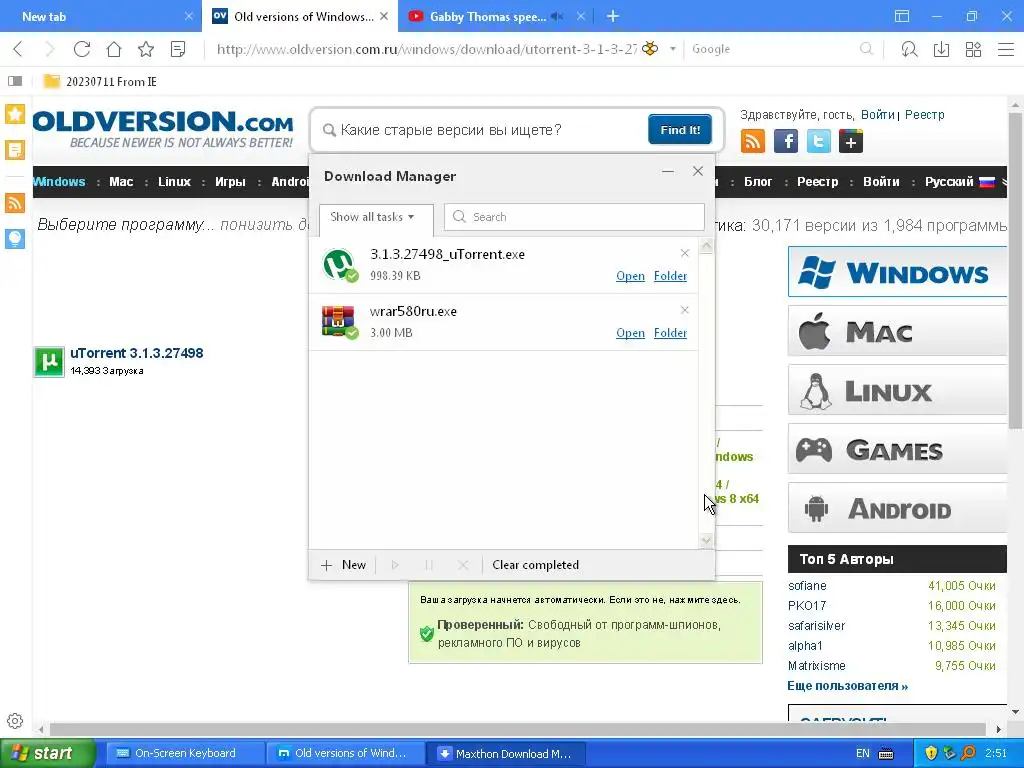
Task: Open a new browser tab with plus
Action: (x=613, y=16)
